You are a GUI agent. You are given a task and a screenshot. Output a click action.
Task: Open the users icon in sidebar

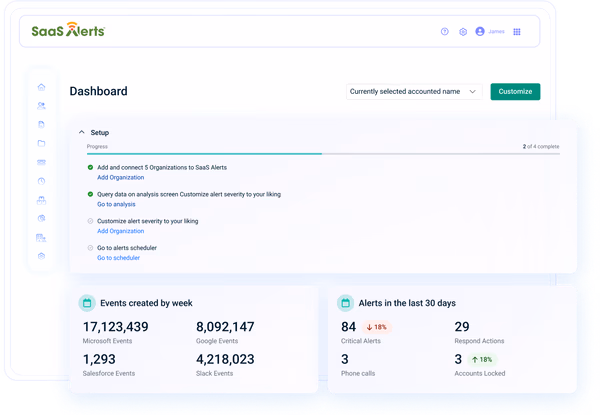pos(41,106)
